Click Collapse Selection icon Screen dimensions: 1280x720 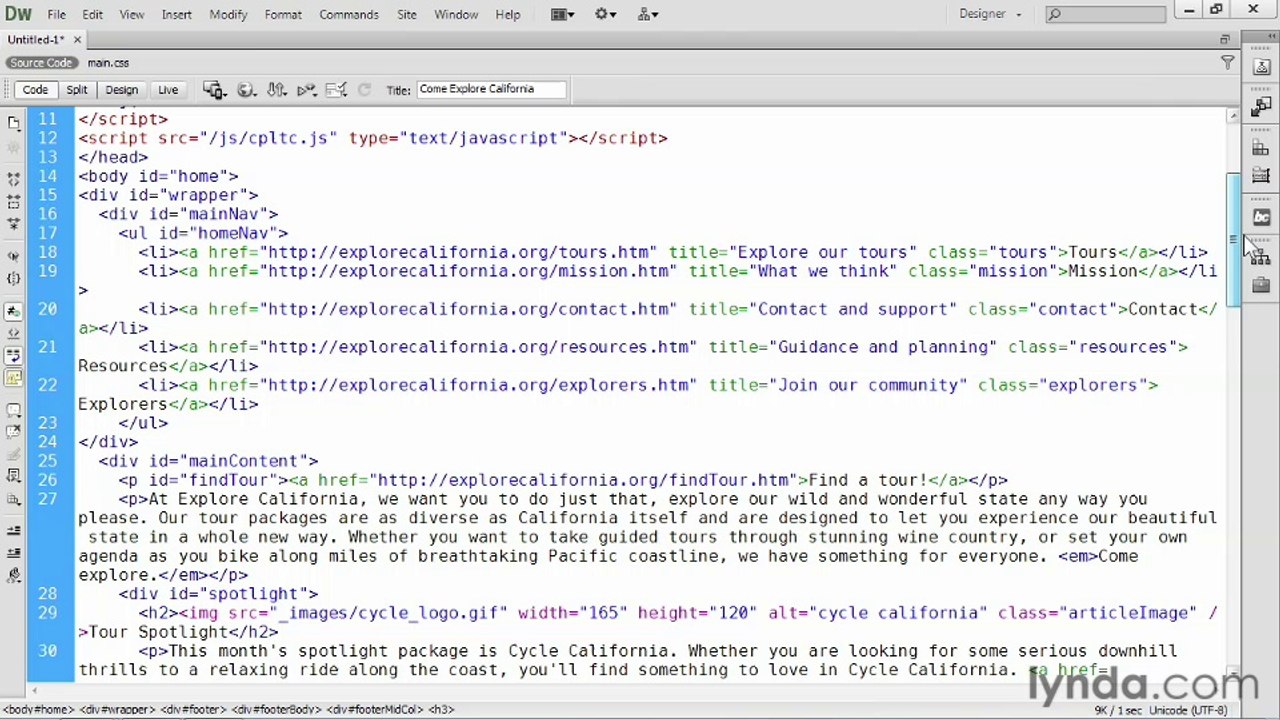tap(14, 201)
